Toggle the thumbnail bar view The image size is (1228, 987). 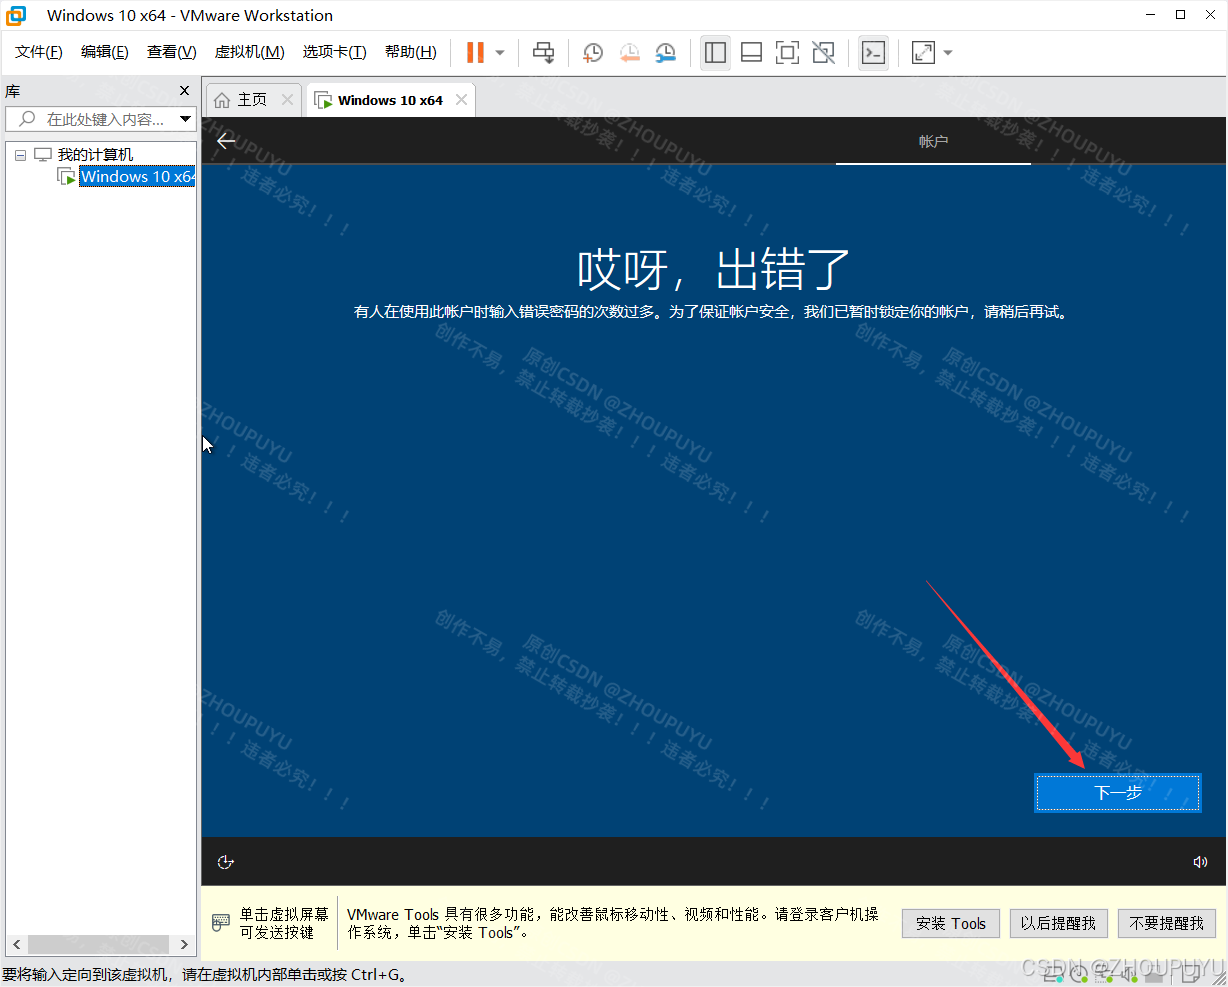(751, 53)
